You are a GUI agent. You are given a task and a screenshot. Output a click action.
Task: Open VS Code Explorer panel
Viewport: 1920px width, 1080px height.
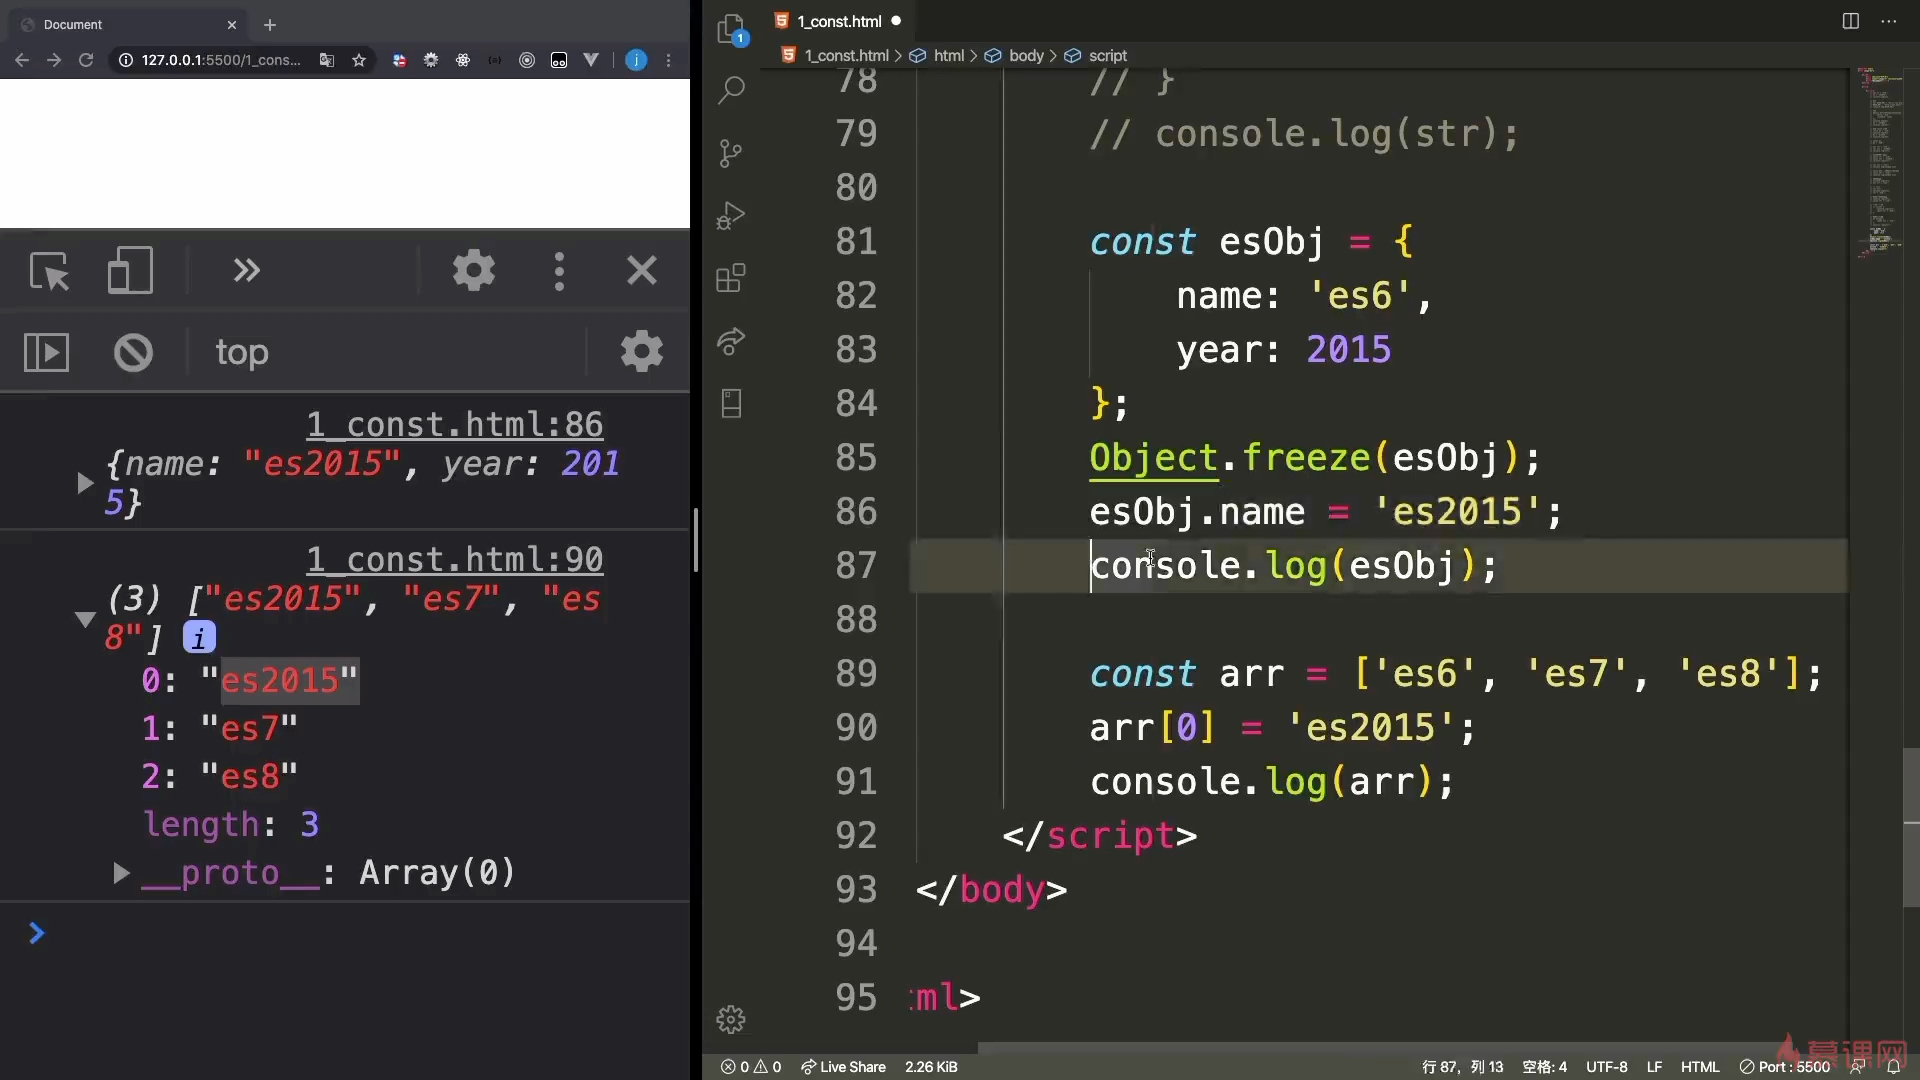(x=731, y=29)
